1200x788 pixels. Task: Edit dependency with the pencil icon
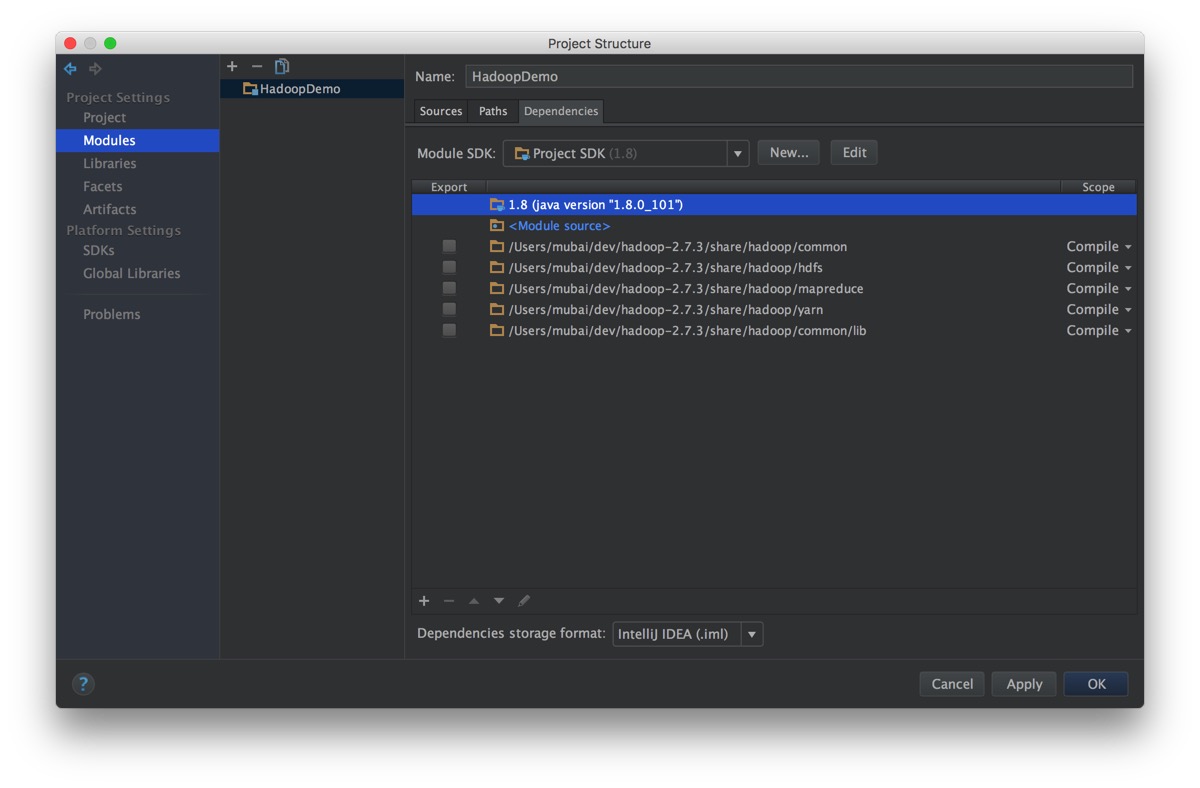(x=524, y=601)
